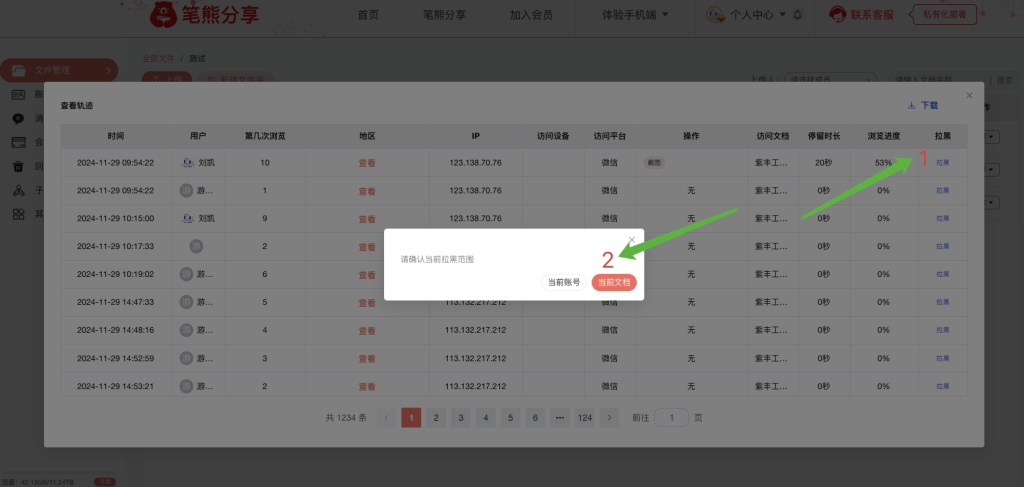View region 查看 for 刘凯's 10th-view row
This screenshot has width=1024, height=487.
coord(367,163)
